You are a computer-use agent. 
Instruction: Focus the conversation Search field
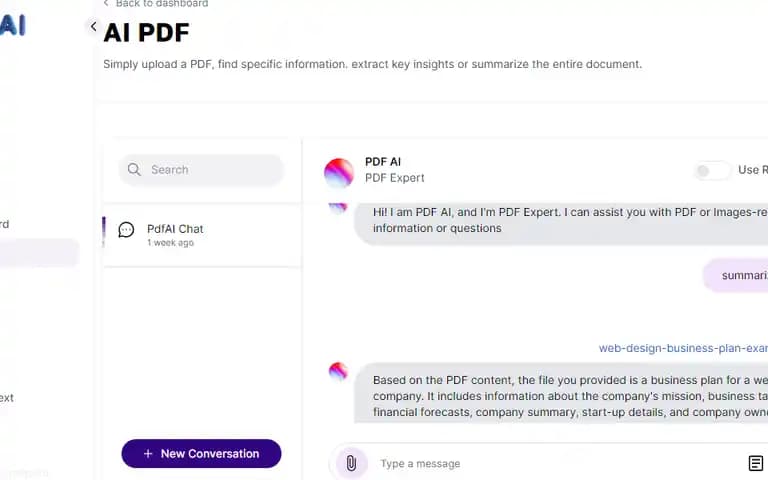pos(201,170)
